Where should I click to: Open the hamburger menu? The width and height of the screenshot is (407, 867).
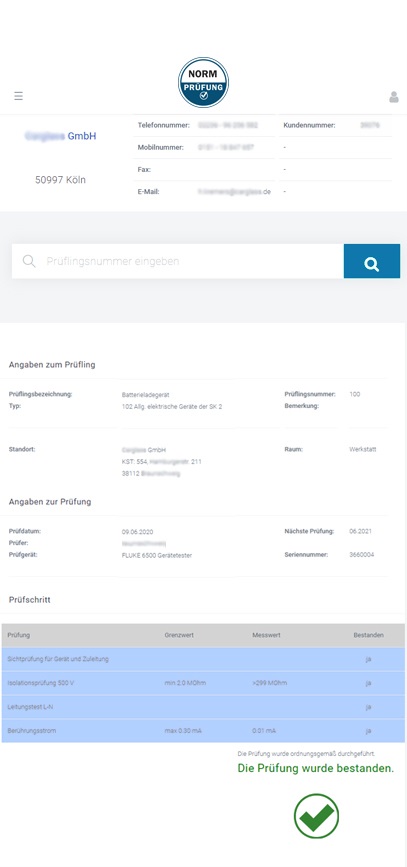tap(18, 96)
